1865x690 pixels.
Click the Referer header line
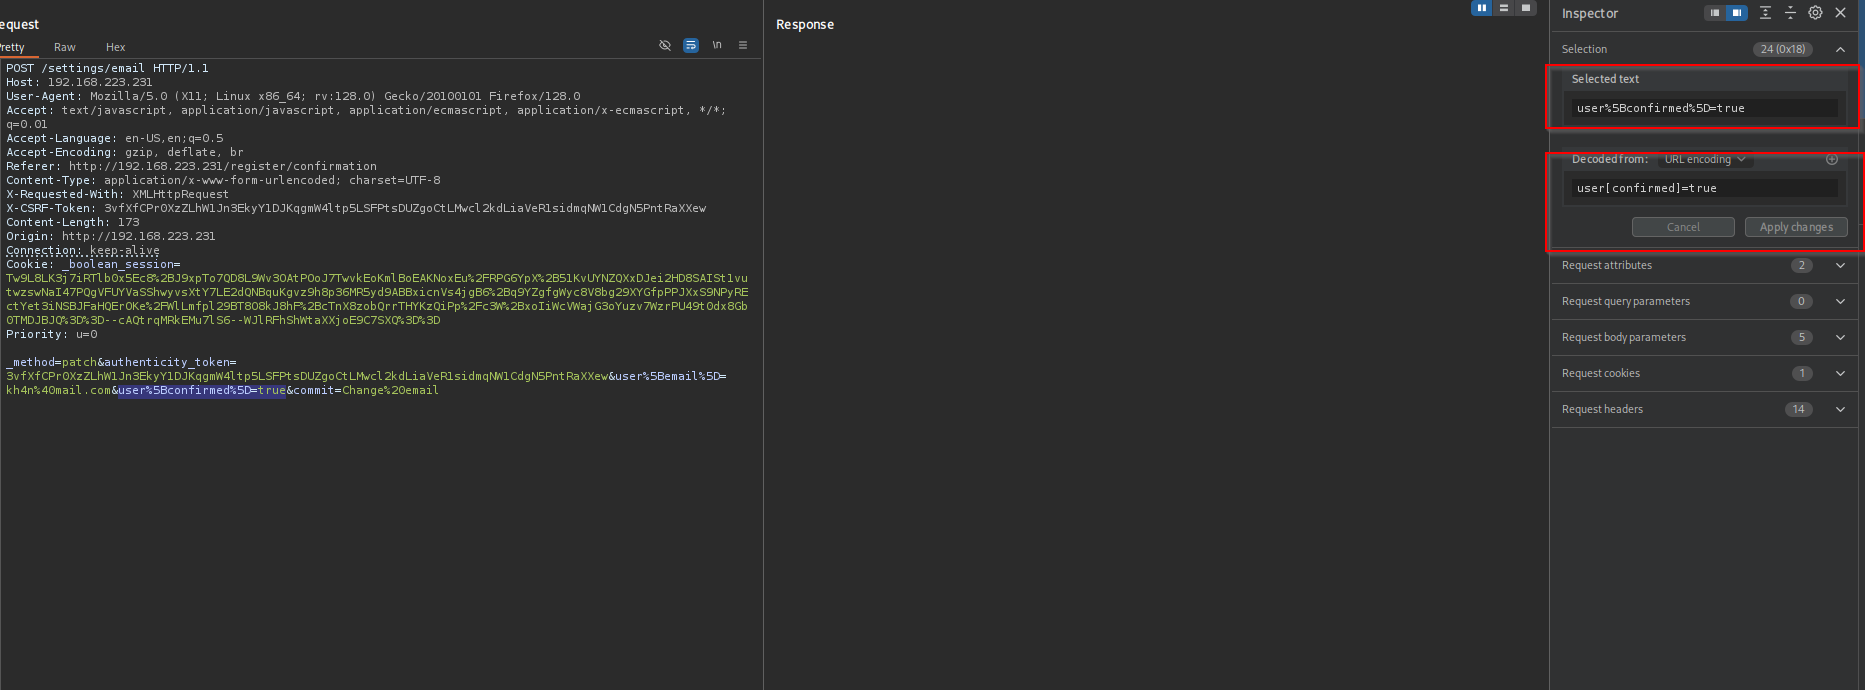(x=191, y=166)
